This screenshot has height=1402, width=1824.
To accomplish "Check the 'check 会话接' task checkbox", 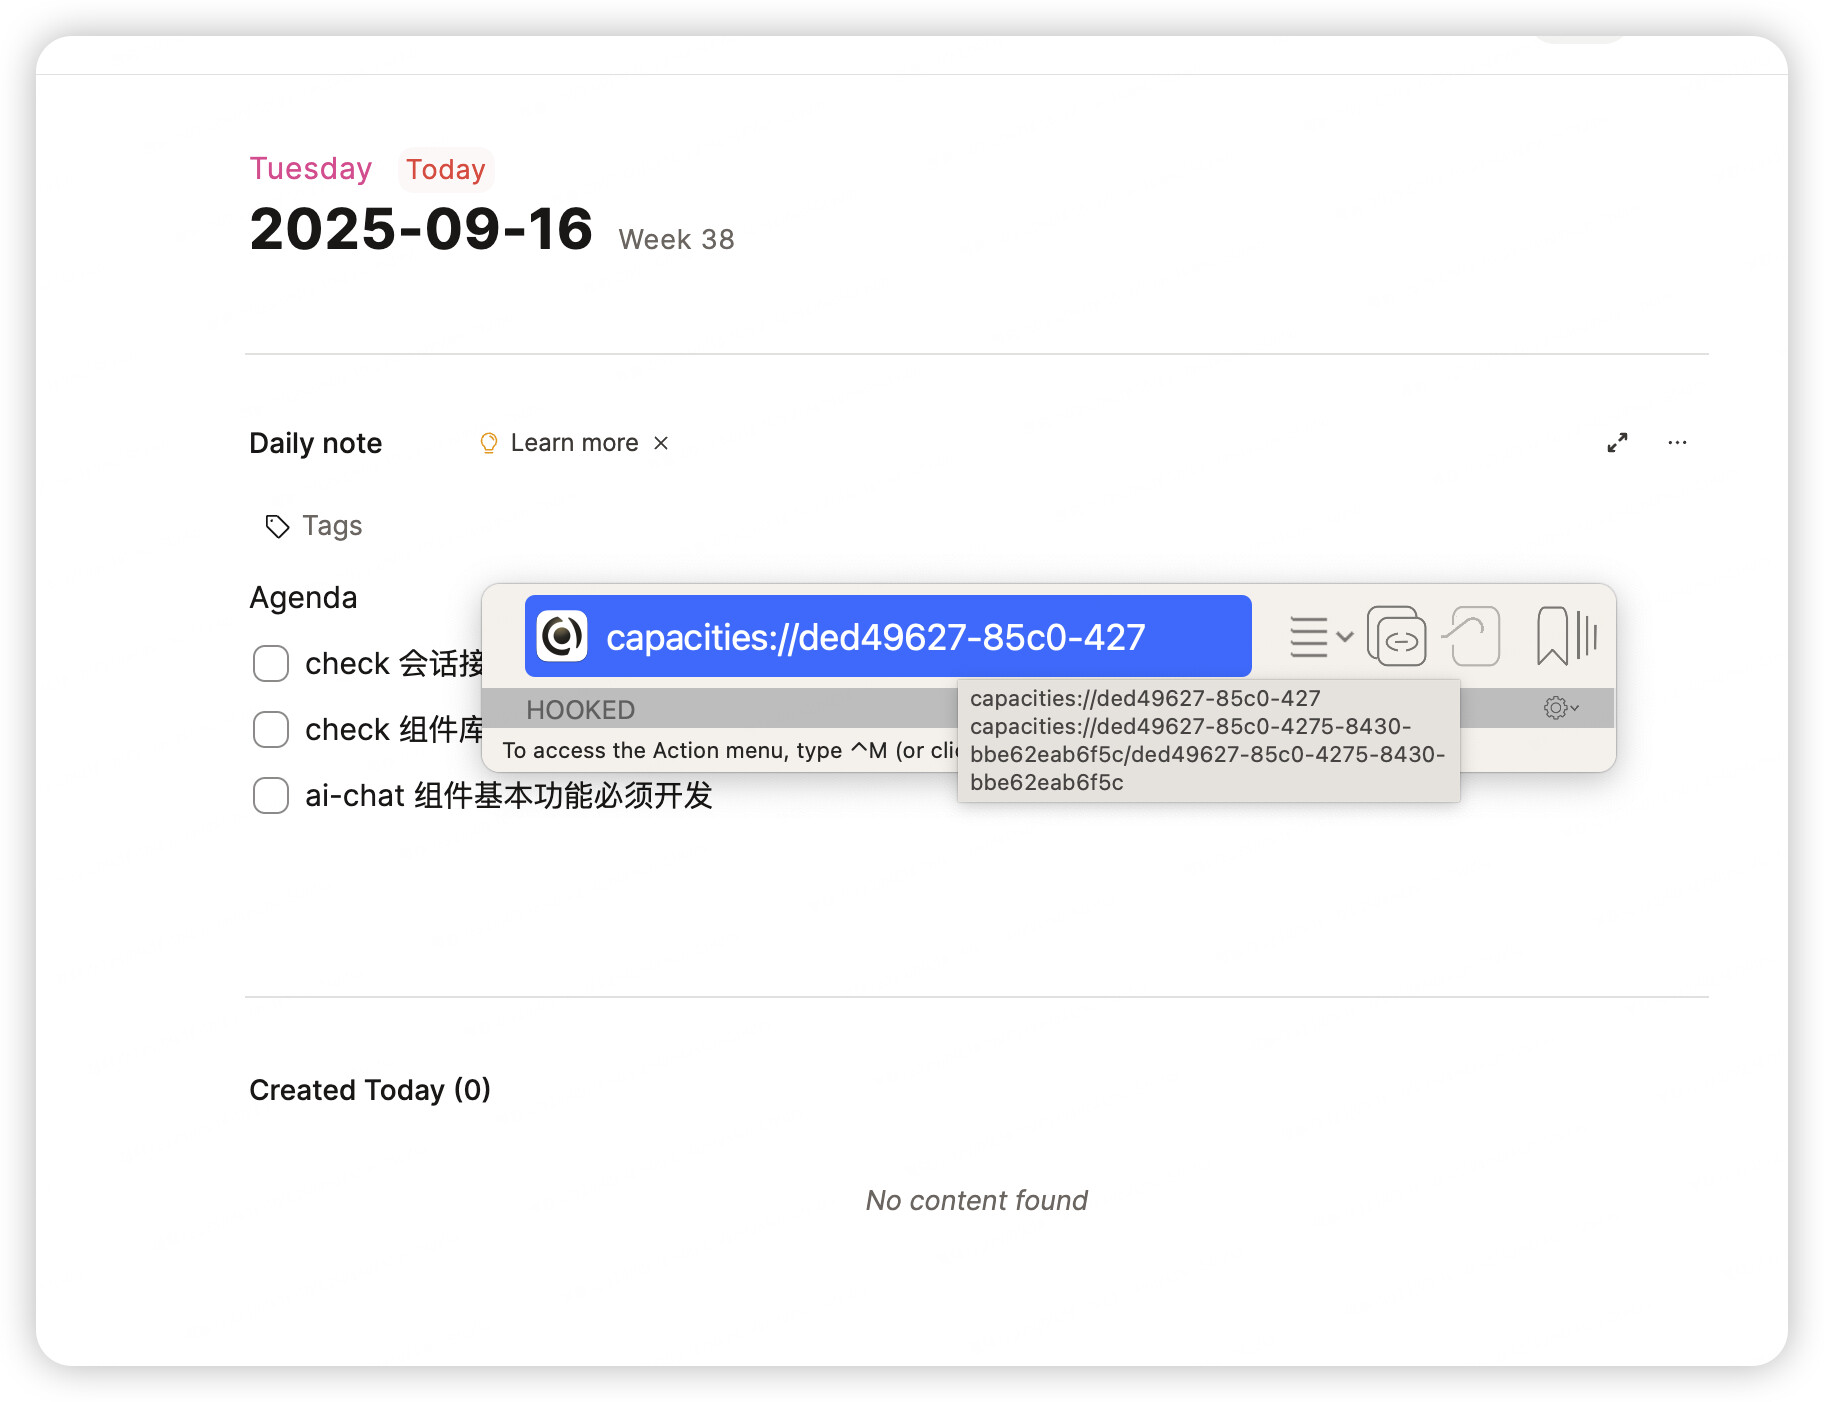I will coord(271,663).
